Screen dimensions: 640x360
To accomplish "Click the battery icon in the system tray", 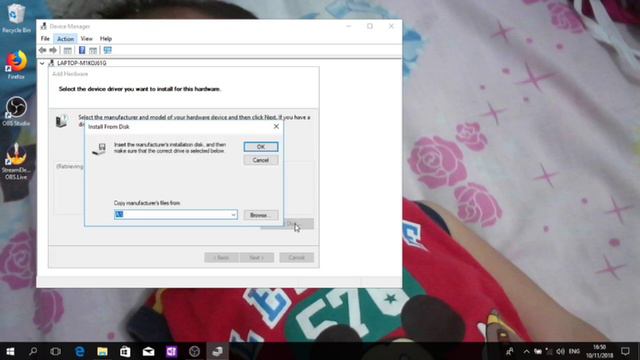I will click(538, 351).
